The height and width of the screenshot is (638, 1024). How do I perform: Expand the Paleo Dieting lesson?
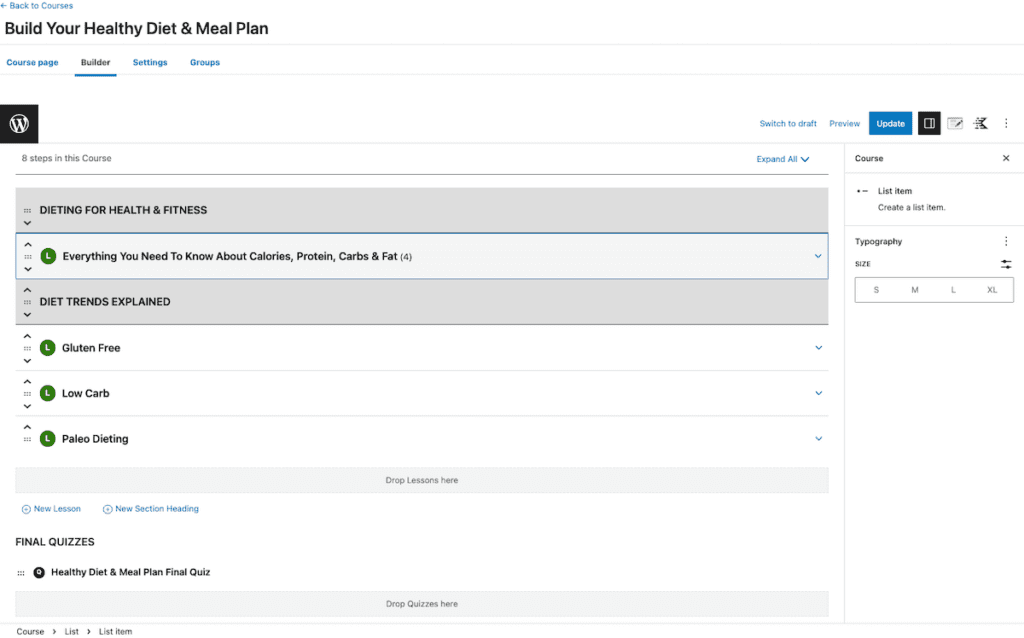click(818, 438)
